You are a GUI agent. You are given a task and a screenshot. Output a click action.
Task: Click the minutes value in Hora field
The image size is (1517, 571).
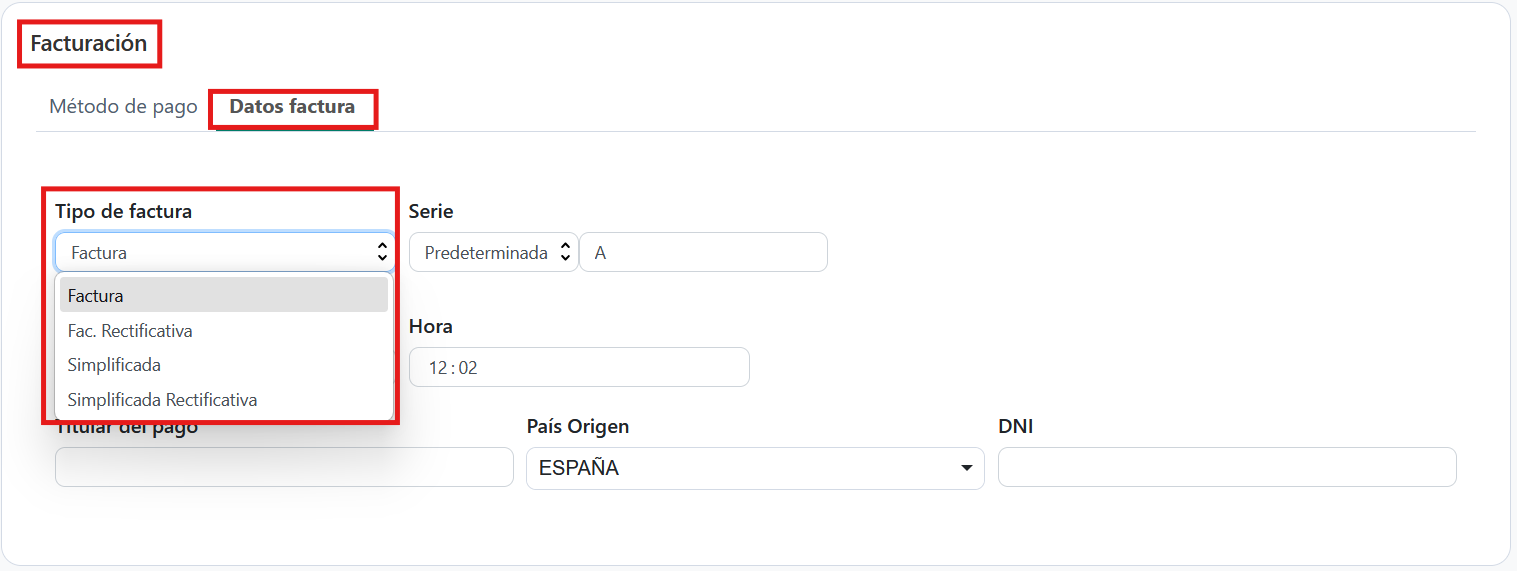(468, 368)
